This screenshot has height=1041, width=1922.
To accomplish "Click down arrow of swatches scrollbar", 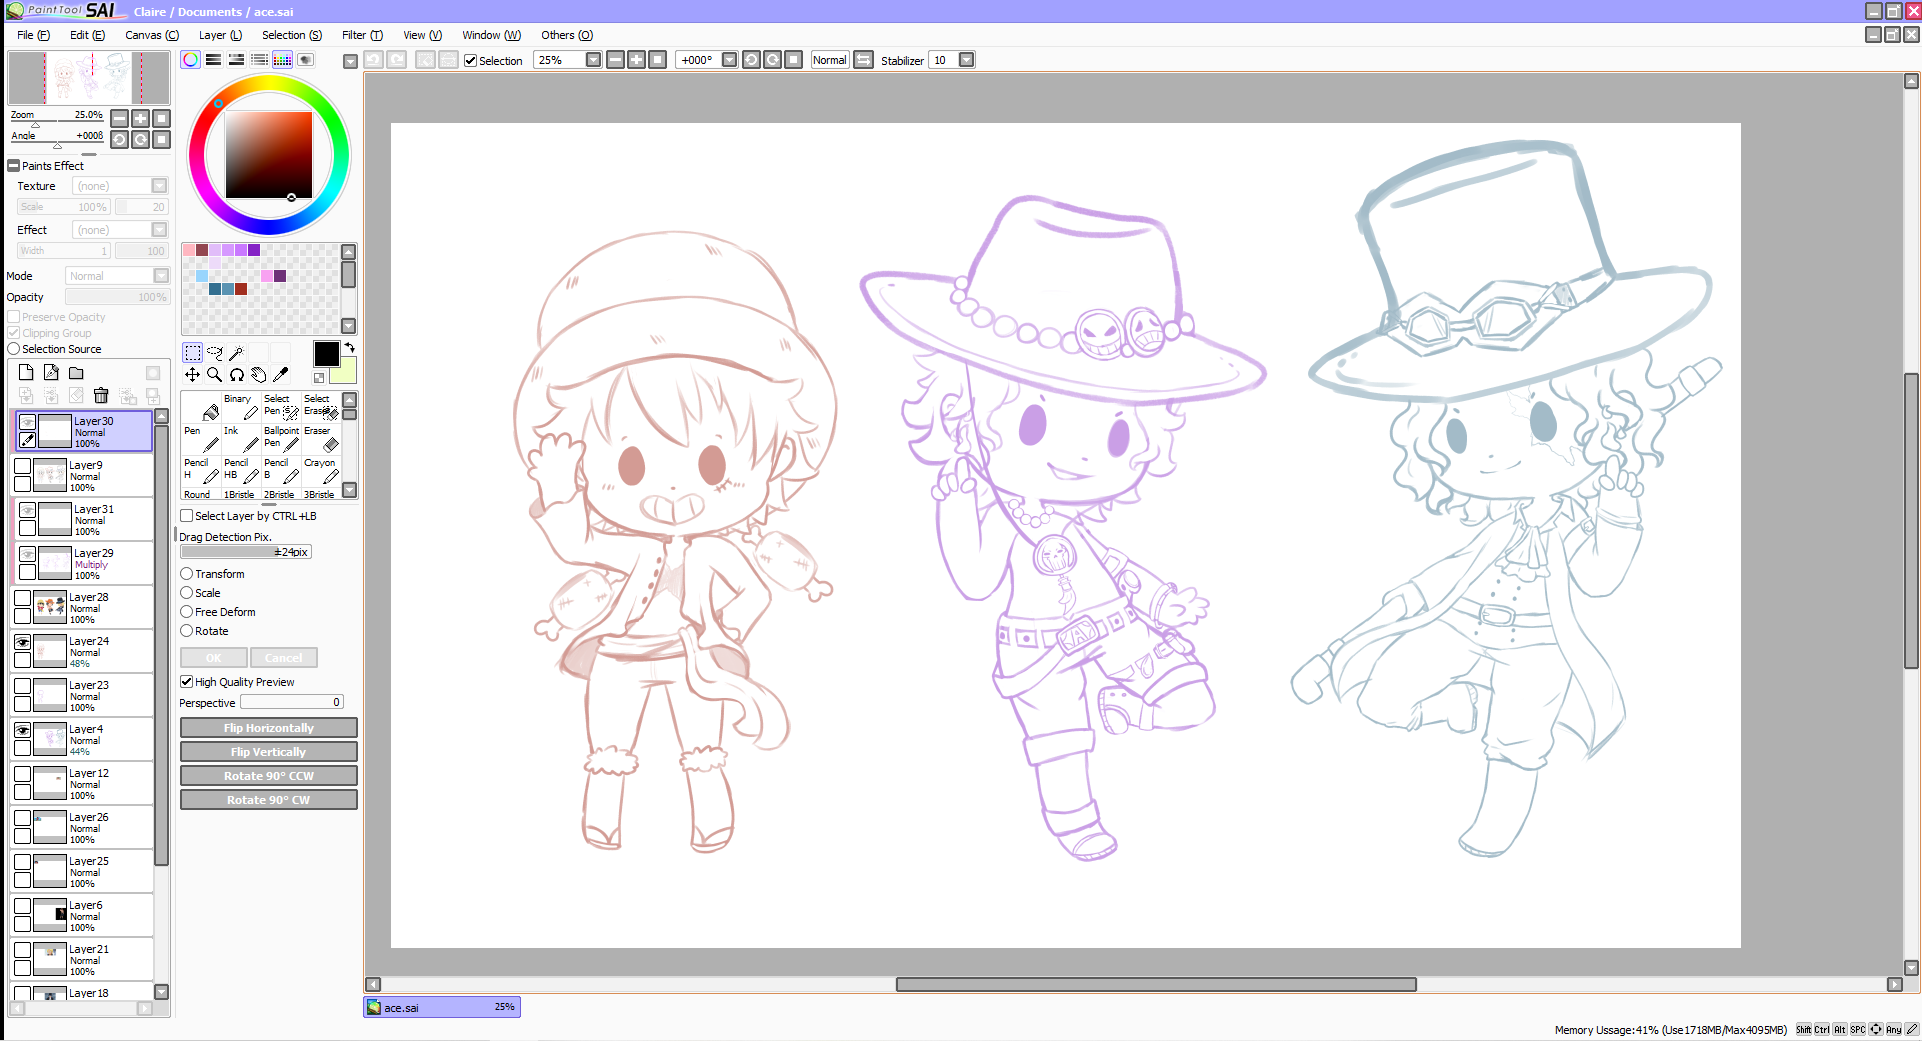I will [x=349, y=326].
